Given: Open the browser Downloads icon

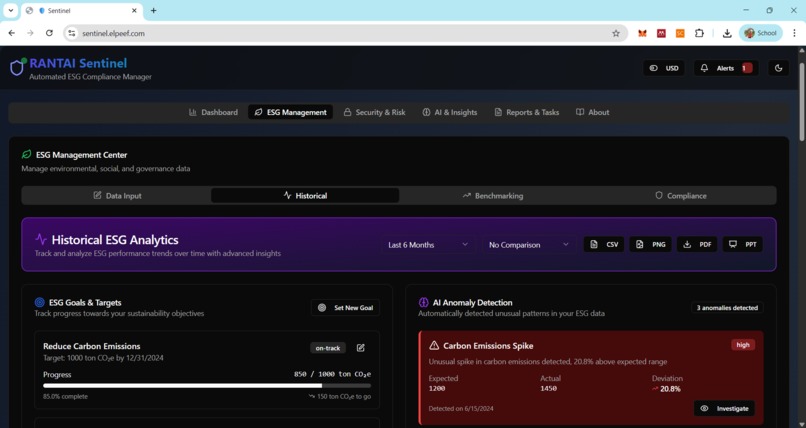Looking at the screenshot, I should point(727,33).
